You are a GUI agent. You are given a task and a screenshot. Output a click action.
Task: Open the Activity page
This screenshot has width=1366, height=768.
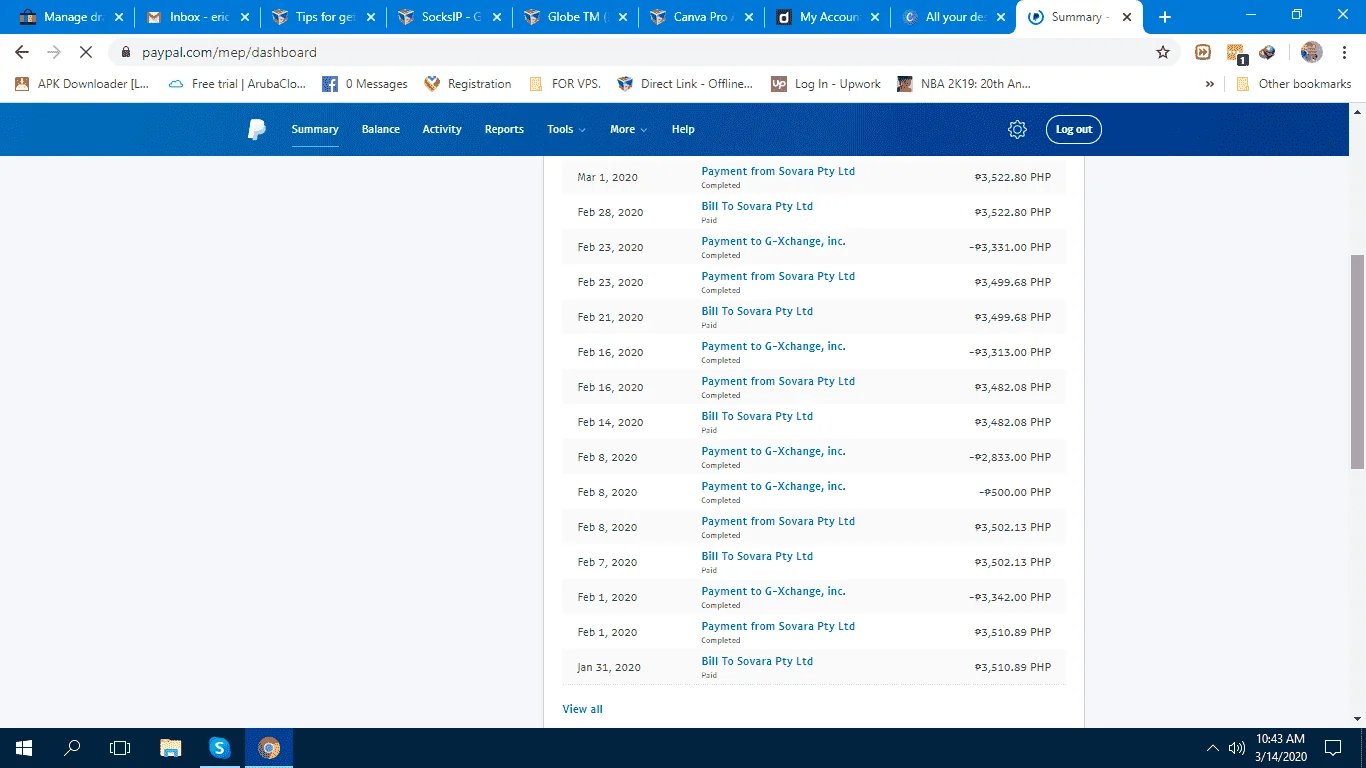pyautogui.click(x=442, y=129)
